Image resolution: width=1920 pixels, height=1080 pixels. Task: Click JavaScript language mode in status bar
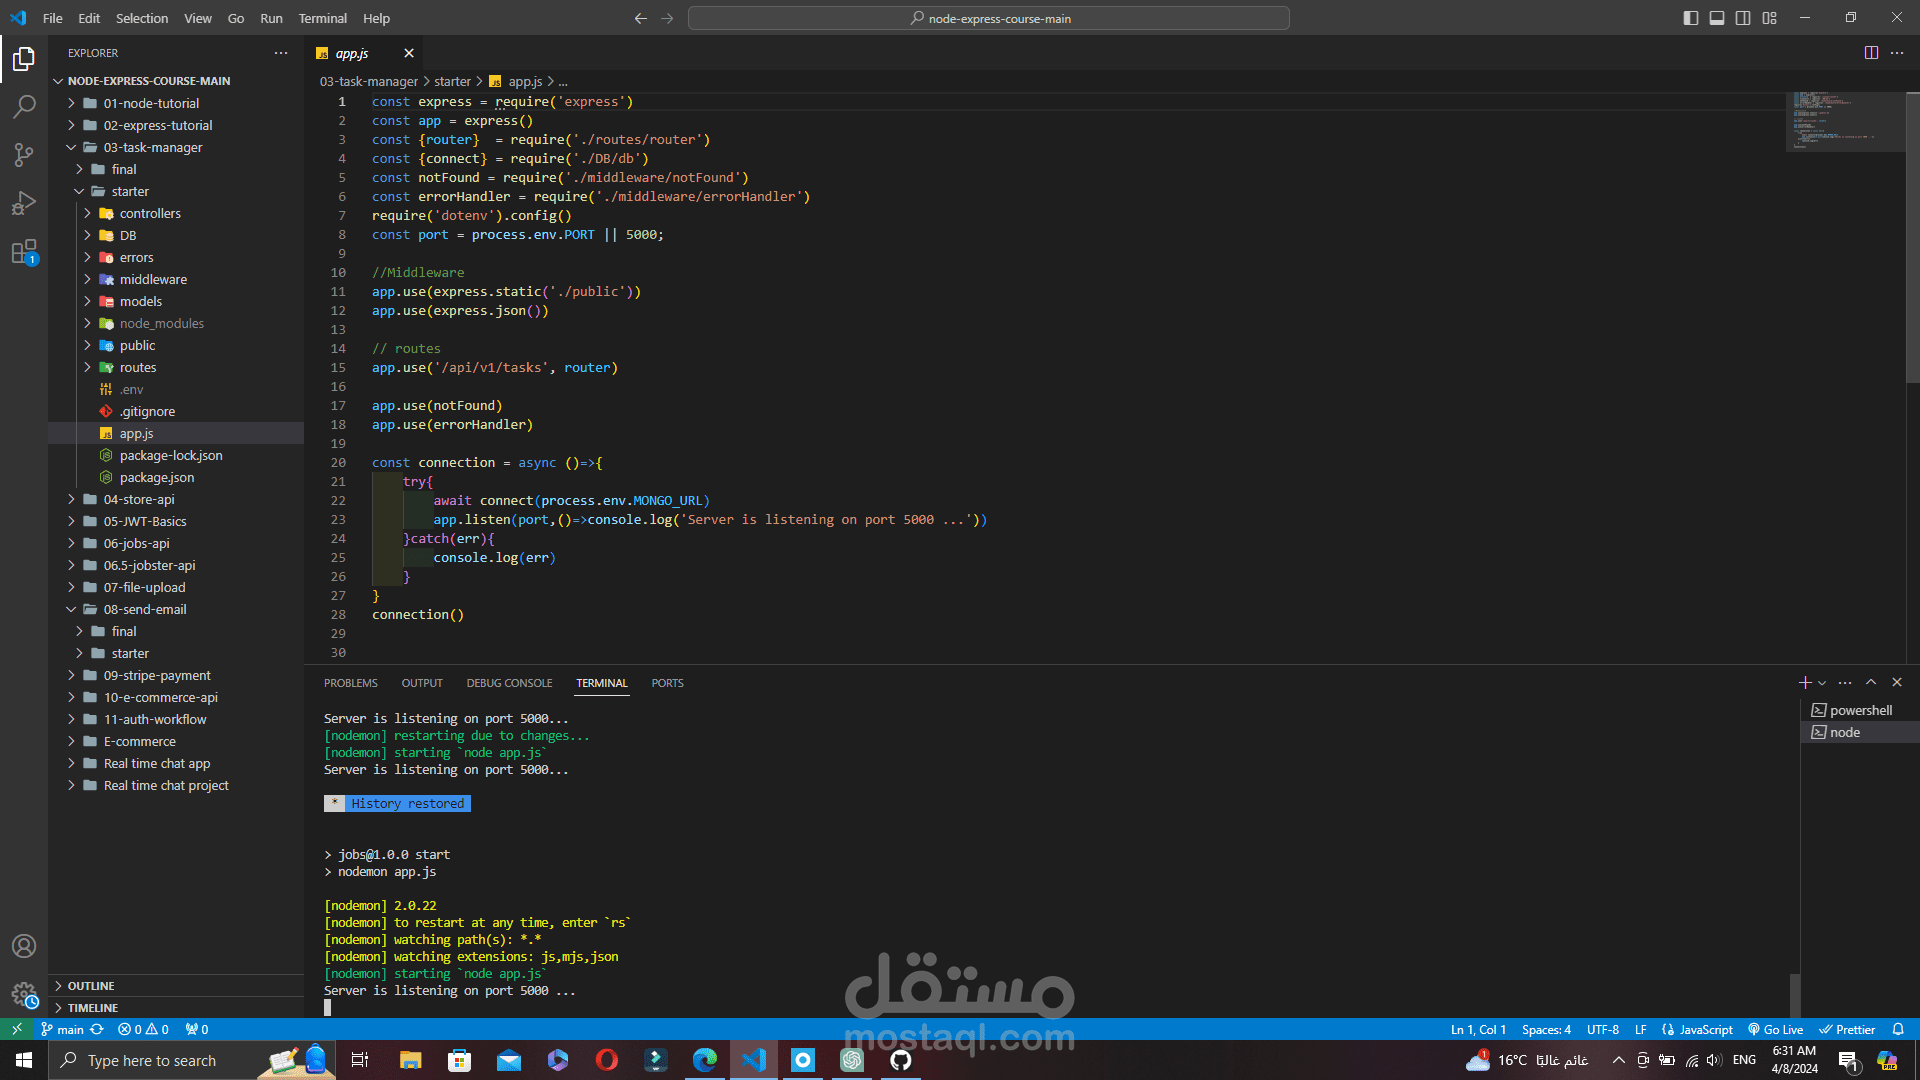point(1698,1029)
